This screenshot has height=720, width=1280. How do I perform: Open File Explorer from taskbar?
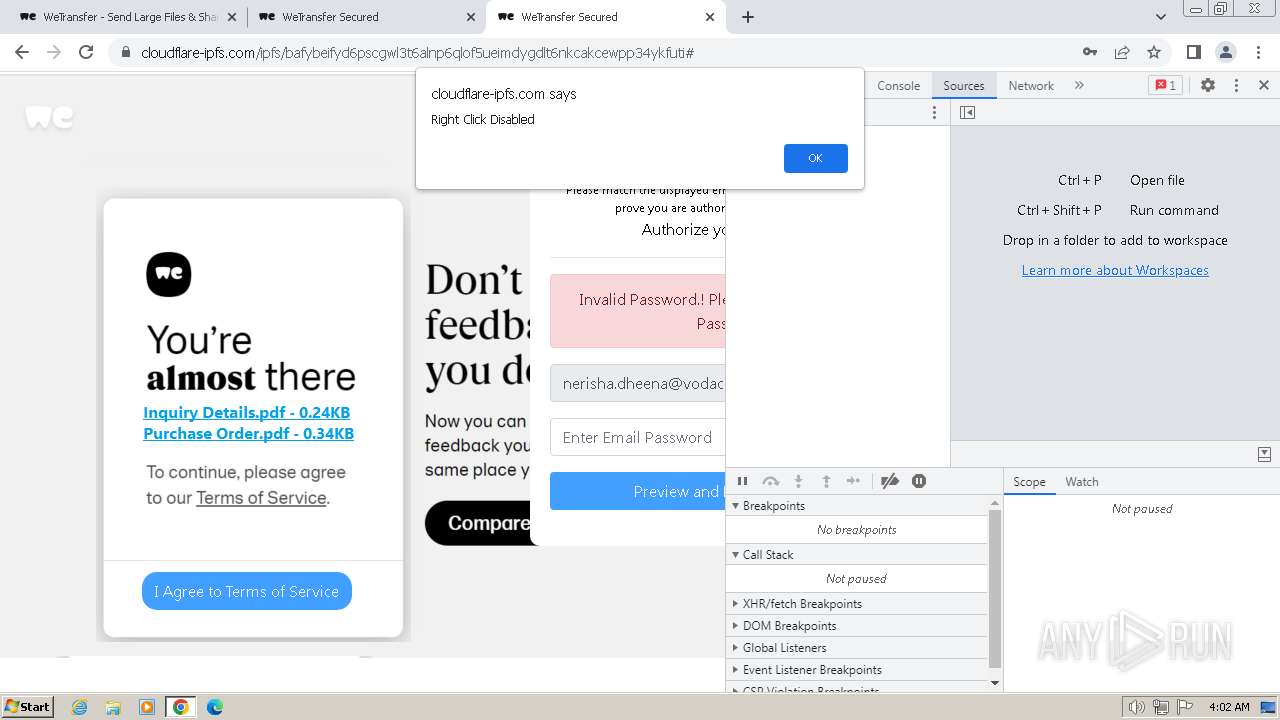(x=113, y=707)
